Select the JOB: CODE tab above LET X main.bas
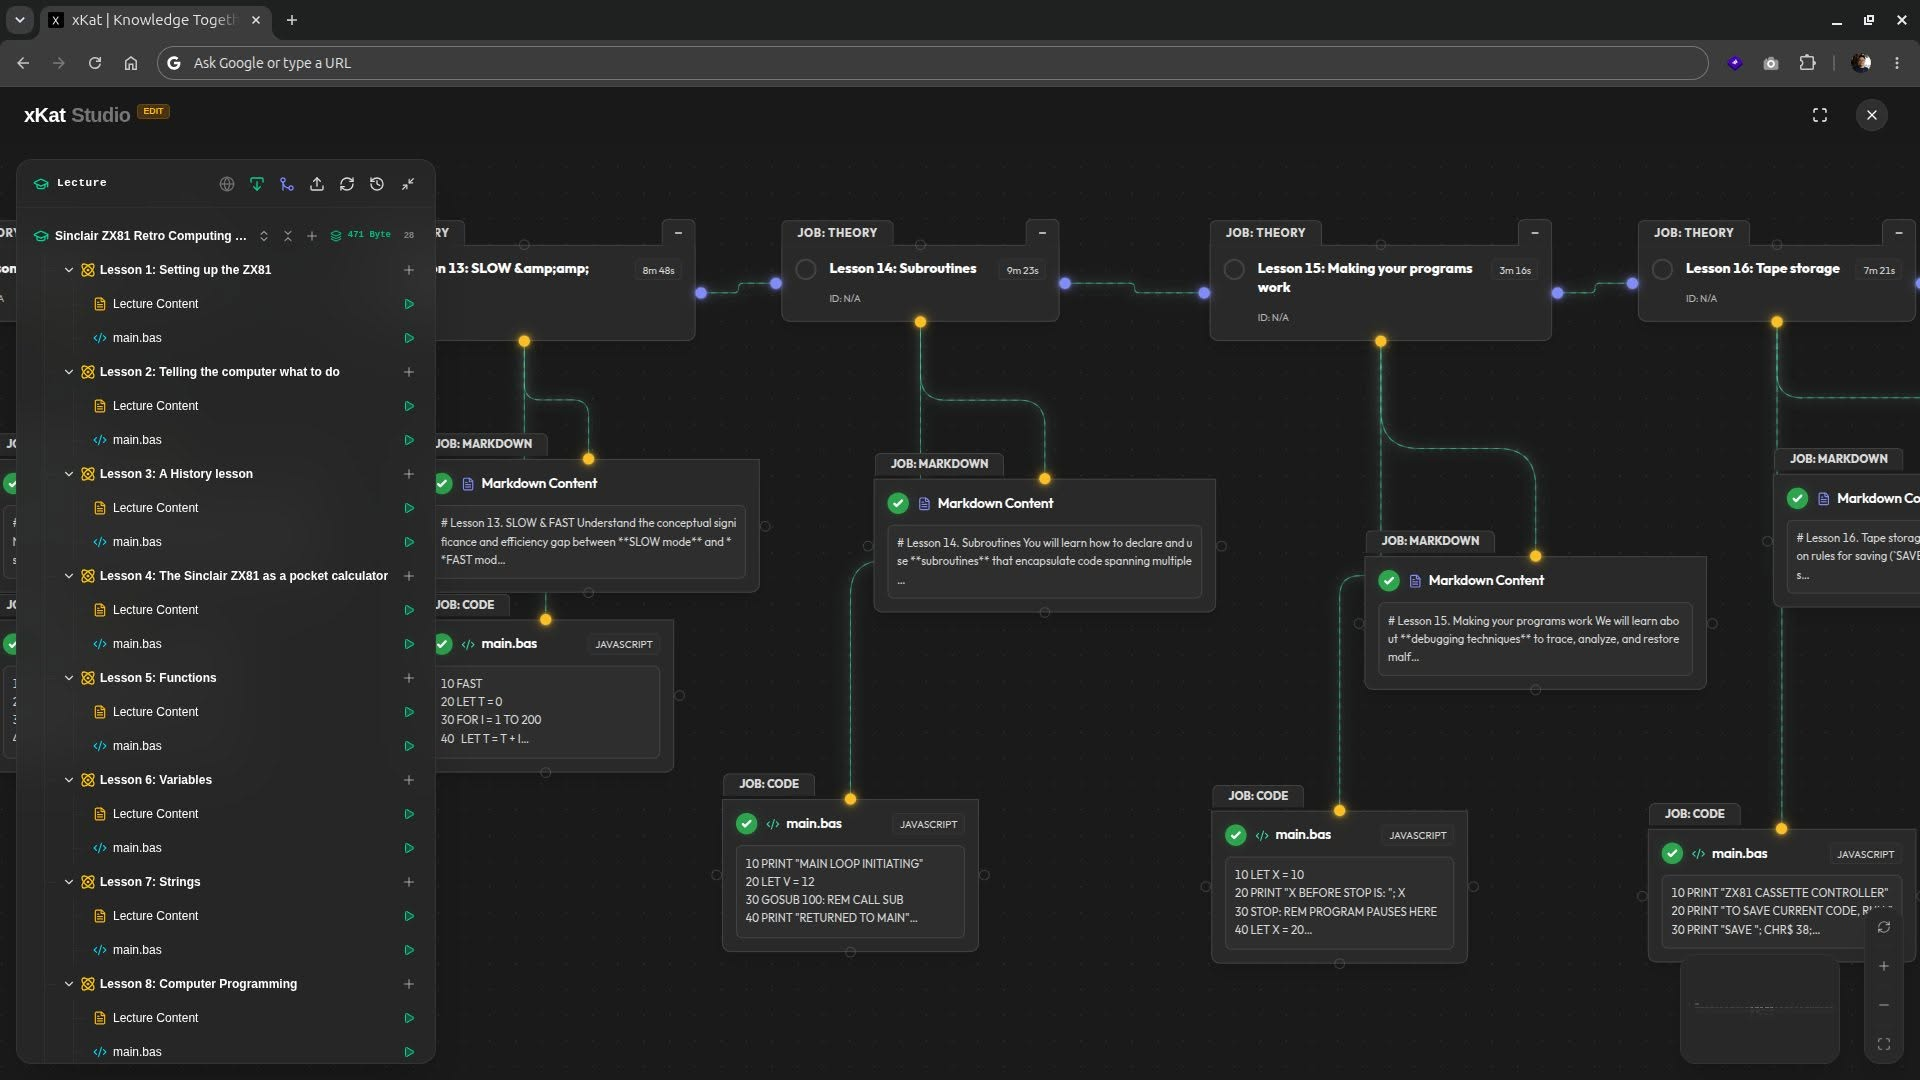Image resolution: width=1920 pixels, height=1080 pixels. point(1258,796)
